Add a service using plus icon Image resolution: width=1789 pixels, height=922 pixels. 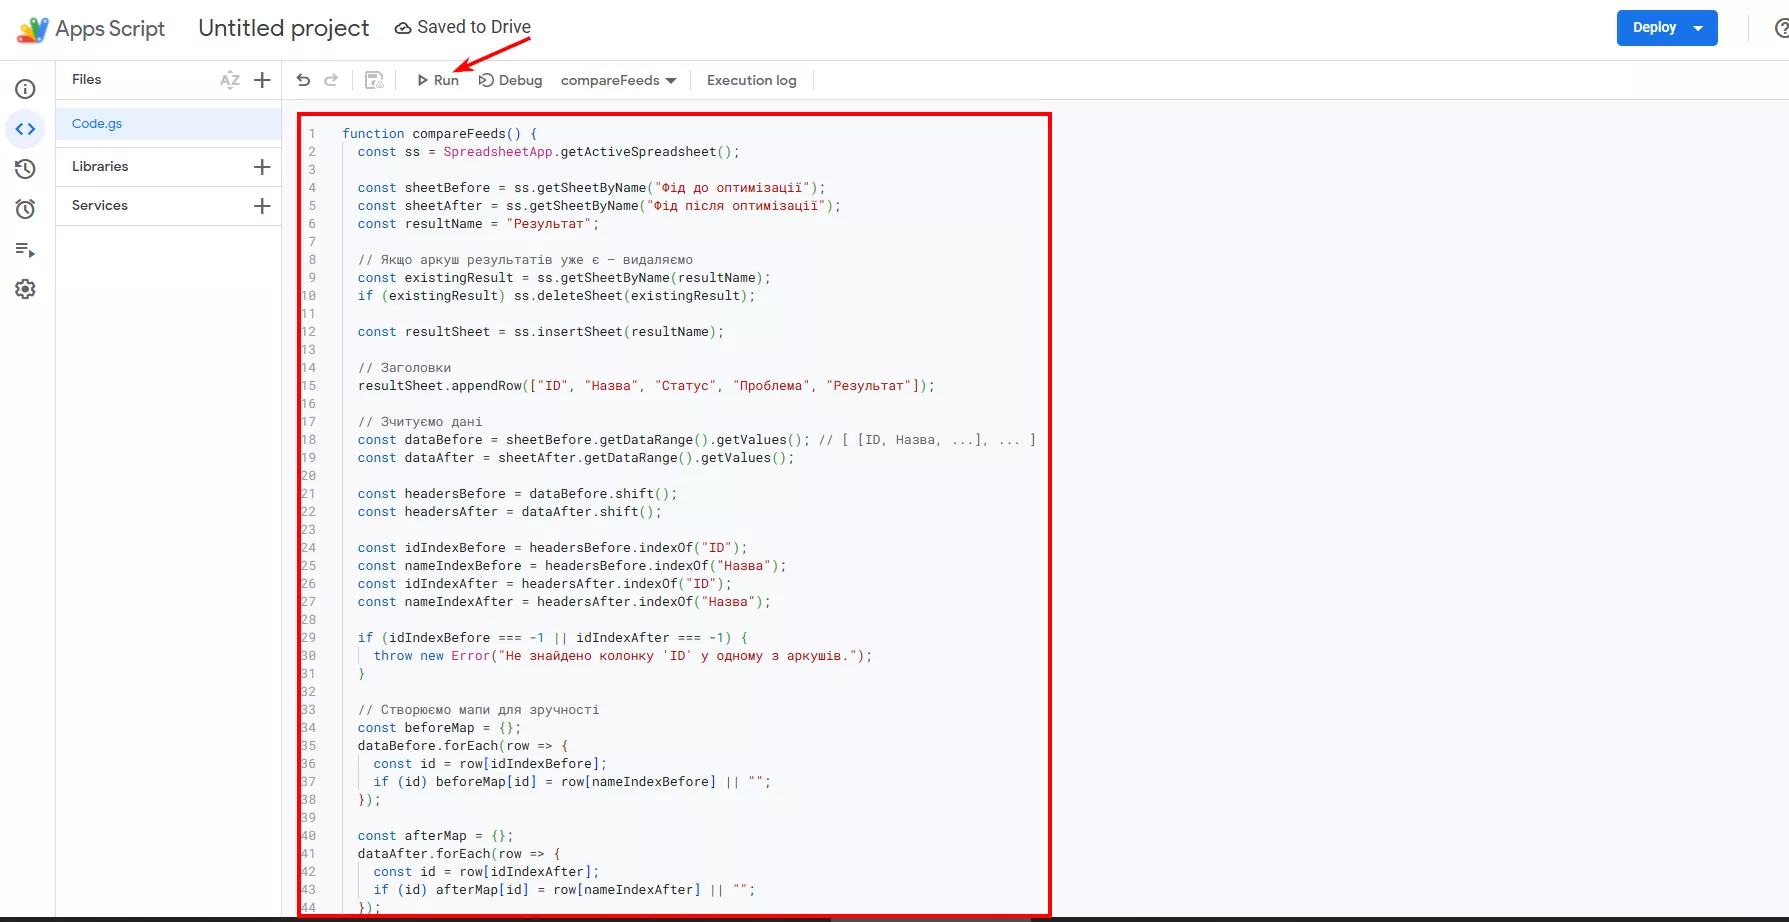click(262, 206)
